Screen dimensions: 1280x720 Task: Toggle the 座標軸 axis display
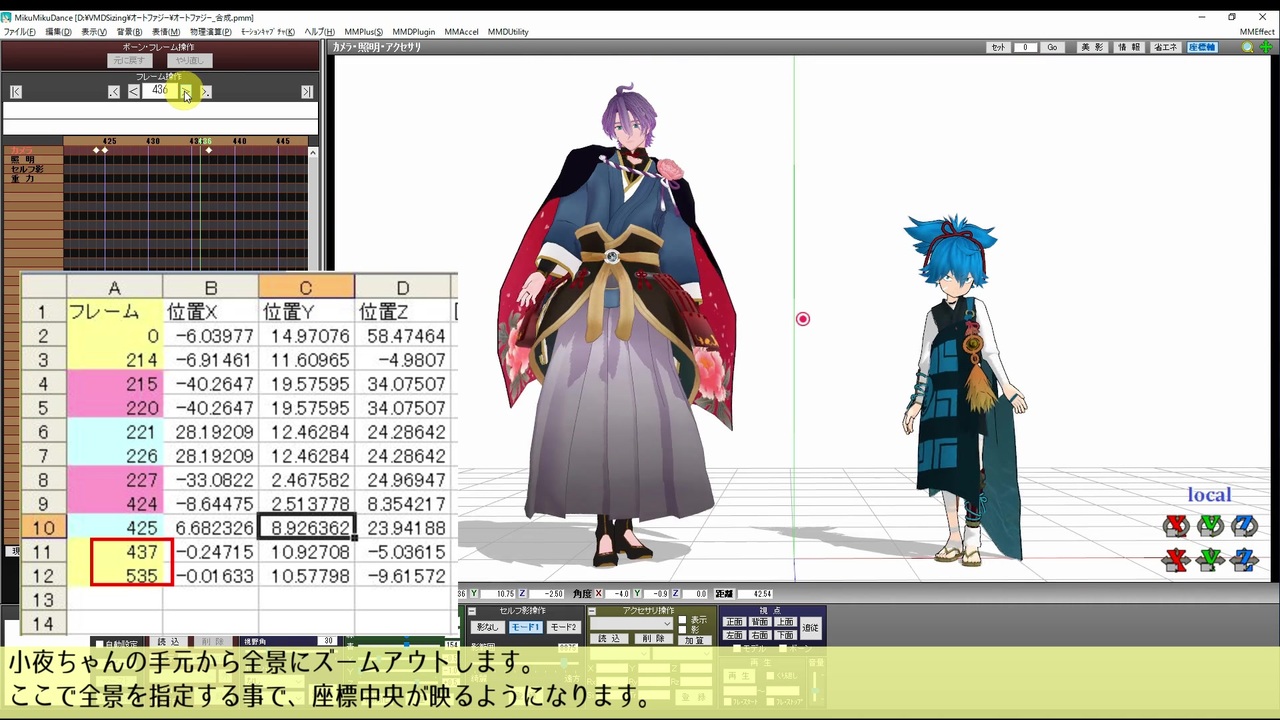tap(1202, 47)
